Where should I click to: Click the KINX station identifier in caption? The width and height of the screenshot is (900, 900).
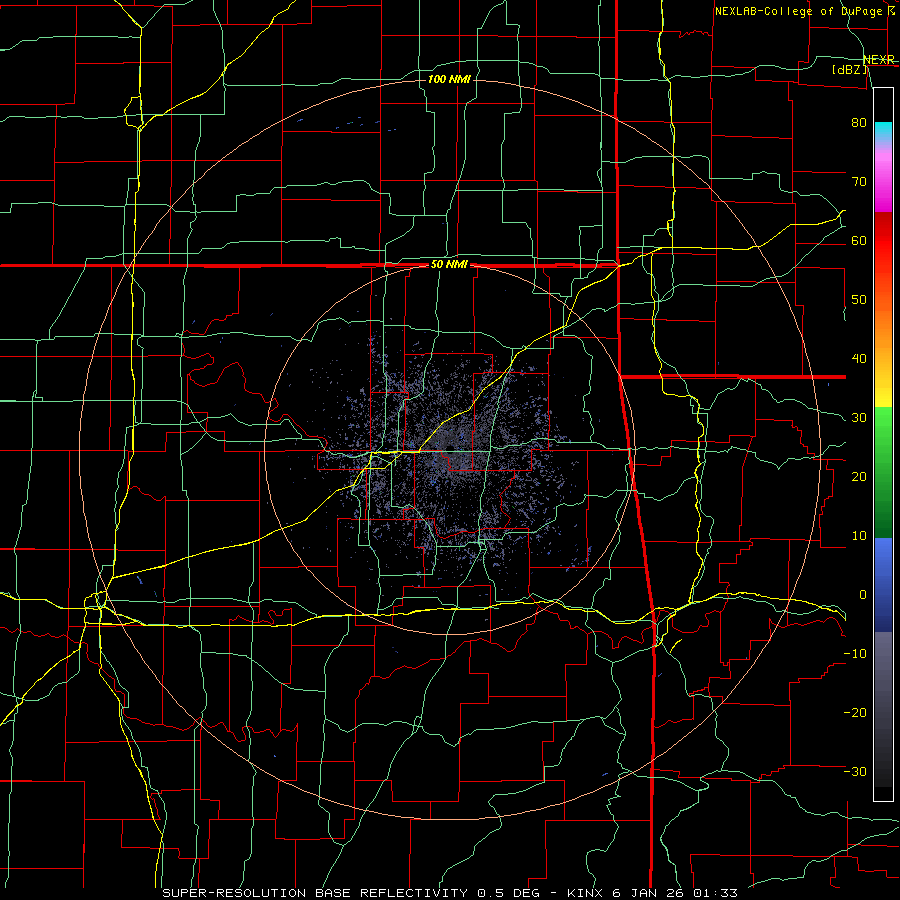tap(584, 893)
